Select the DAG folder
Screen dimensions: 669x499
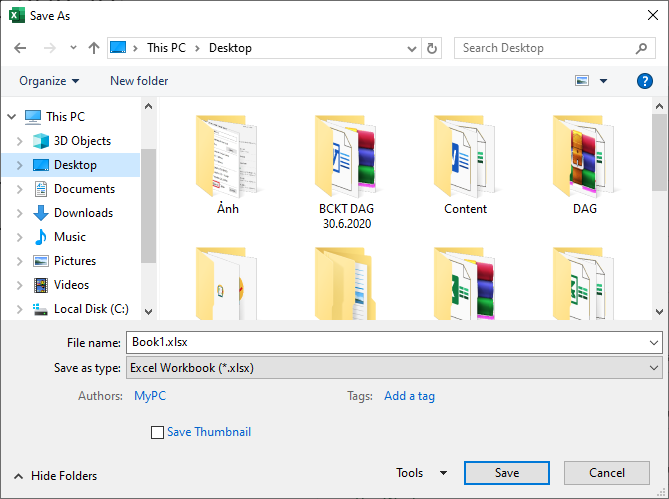coord(585,165)
